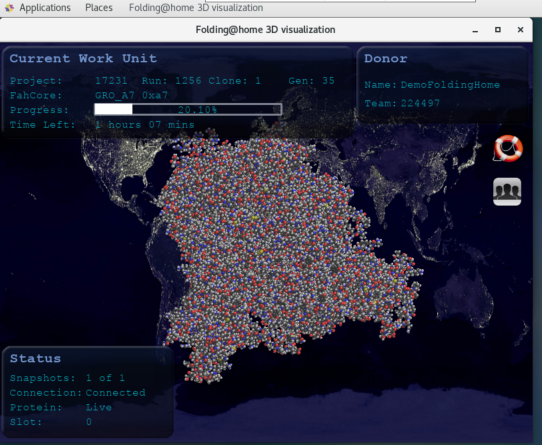
Task: Click the Applications menu logo icon
Action: (9, 8)
